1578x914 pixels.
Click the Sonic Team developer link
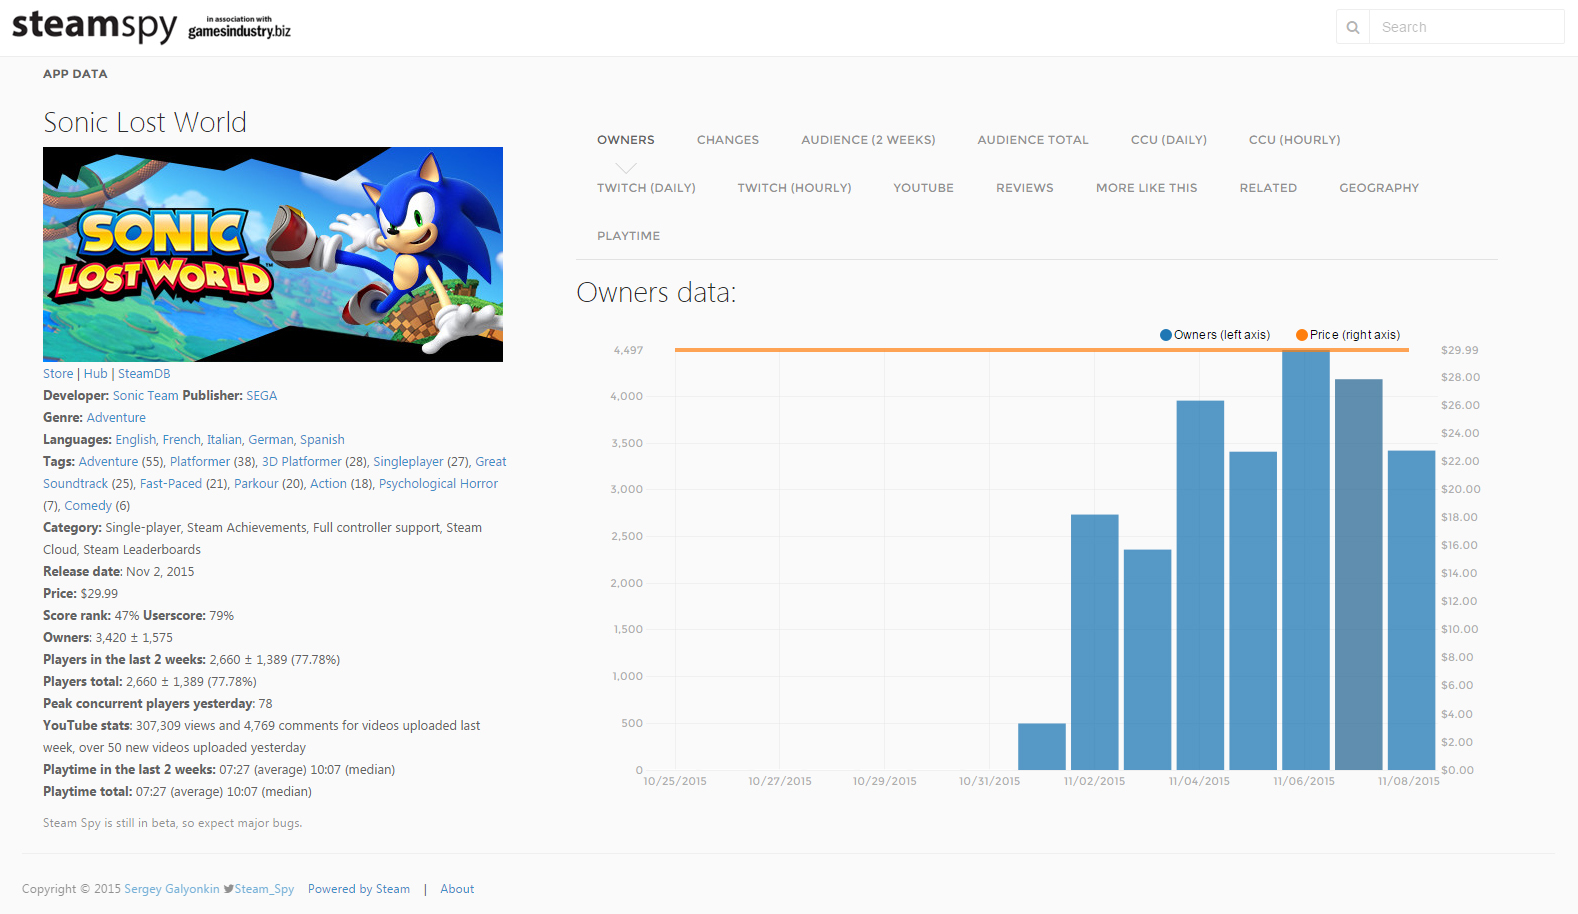coord(145,396)
